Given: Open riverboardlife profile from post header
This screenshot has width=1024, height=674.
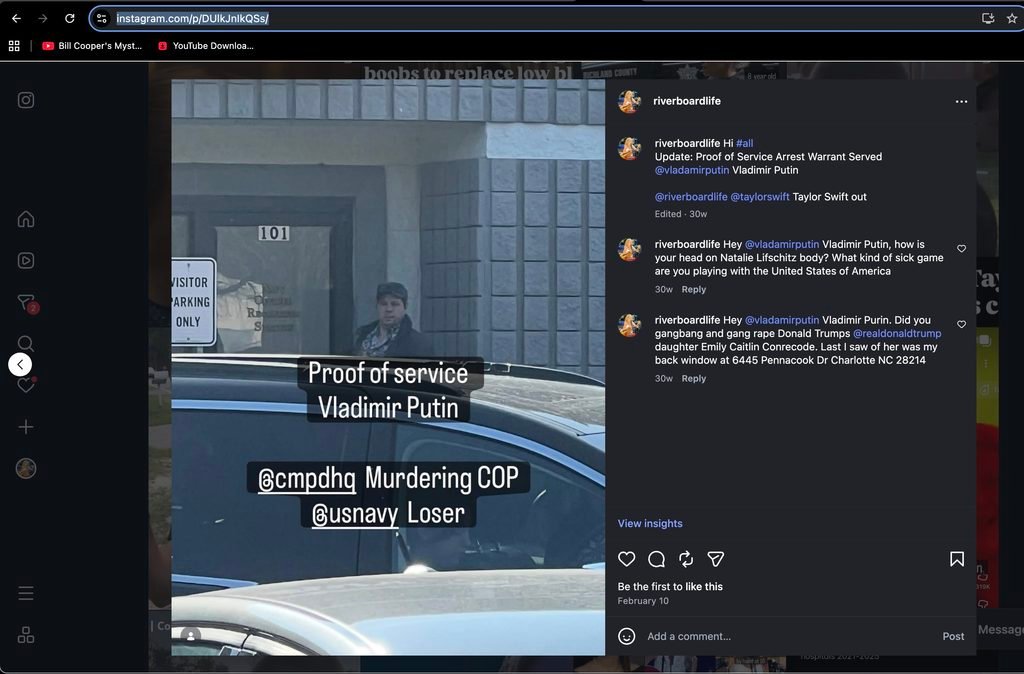Looking at the screenshot, I should coord(687,101).
